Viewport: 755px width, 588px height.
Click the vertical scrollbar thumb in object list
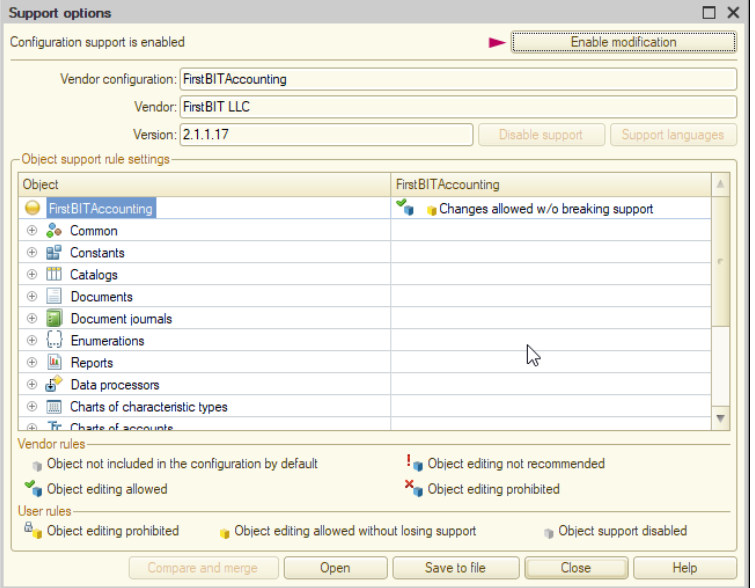click(720, 261)
